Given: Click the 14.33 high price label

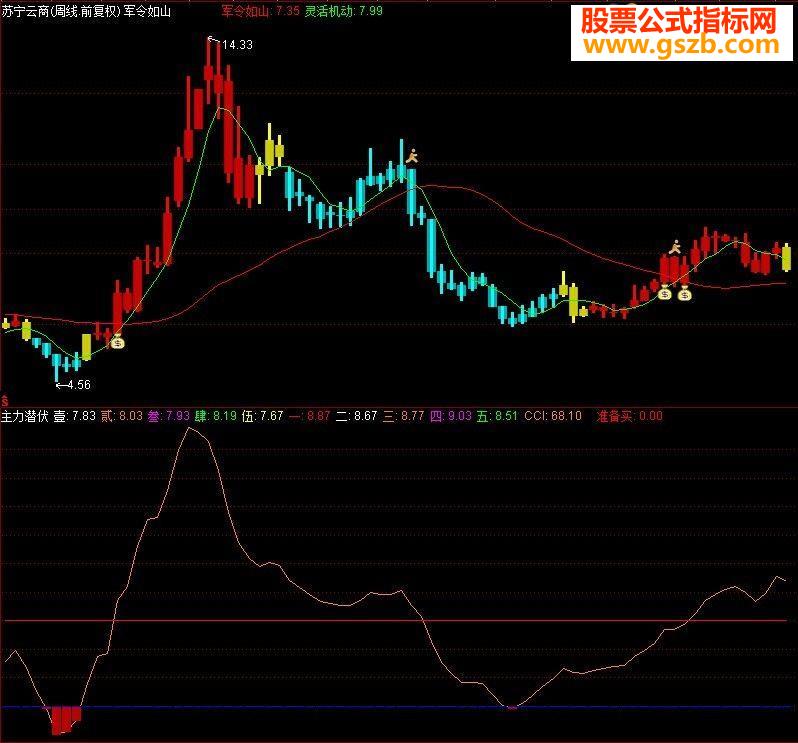Looking at the screenshot, I should pyautogui.click(x=238, y=45).
